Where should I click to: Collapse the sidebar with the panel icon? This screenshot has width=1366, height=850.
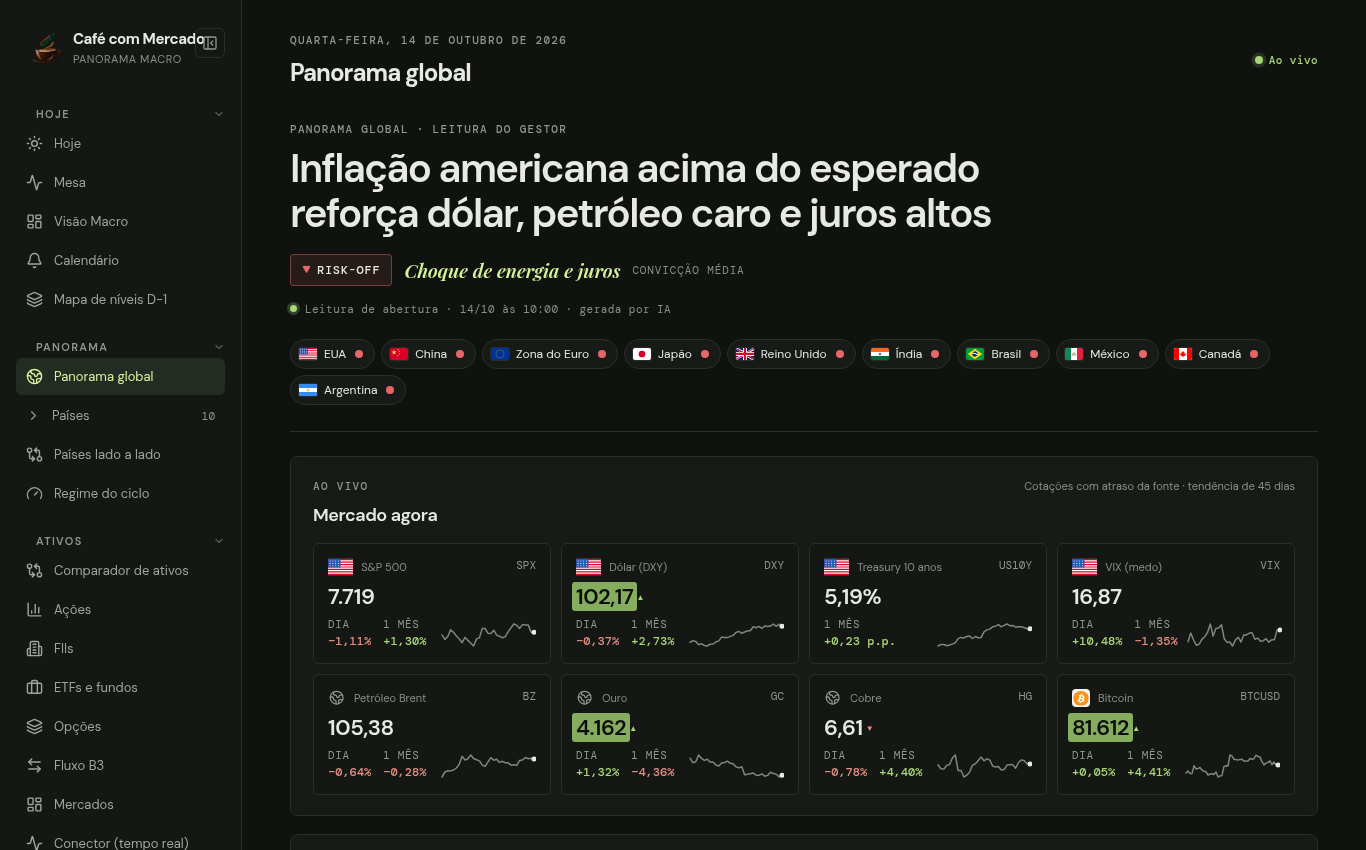pos(210,43)
